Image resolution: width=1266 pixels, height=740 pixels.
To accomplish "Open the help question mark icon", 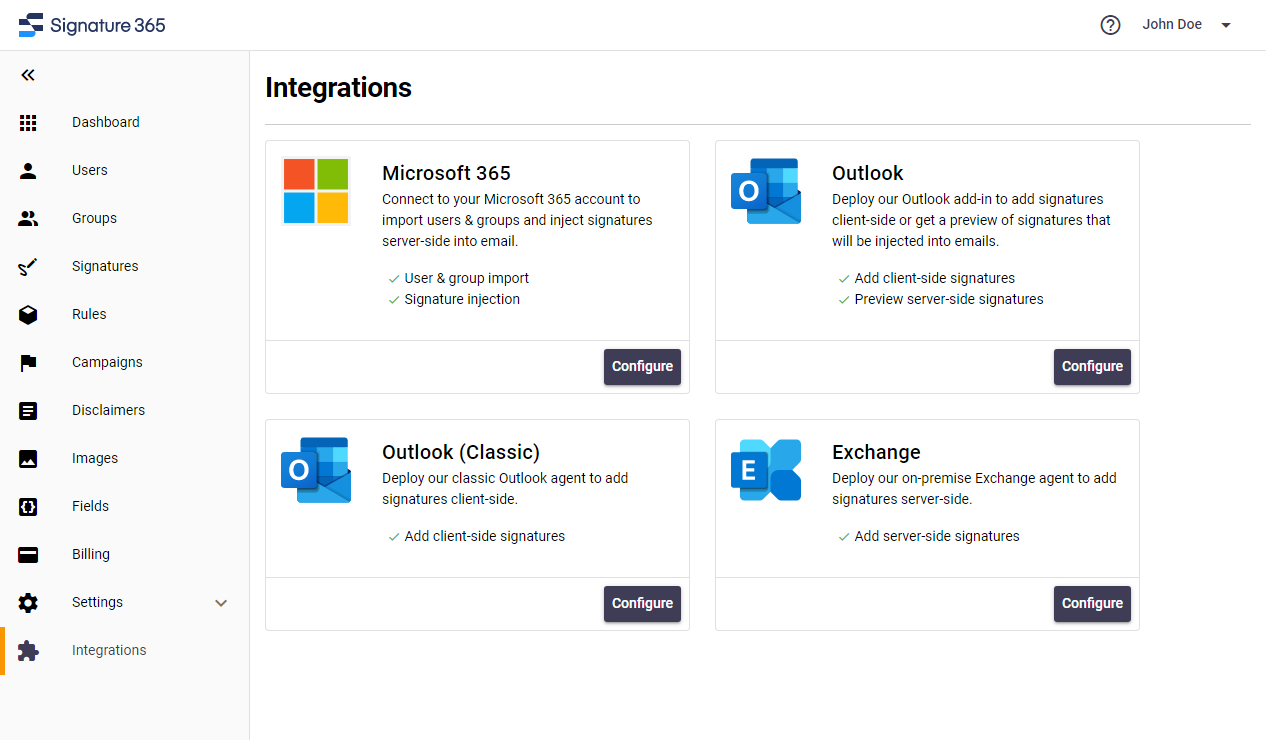I will (1110, 25).
